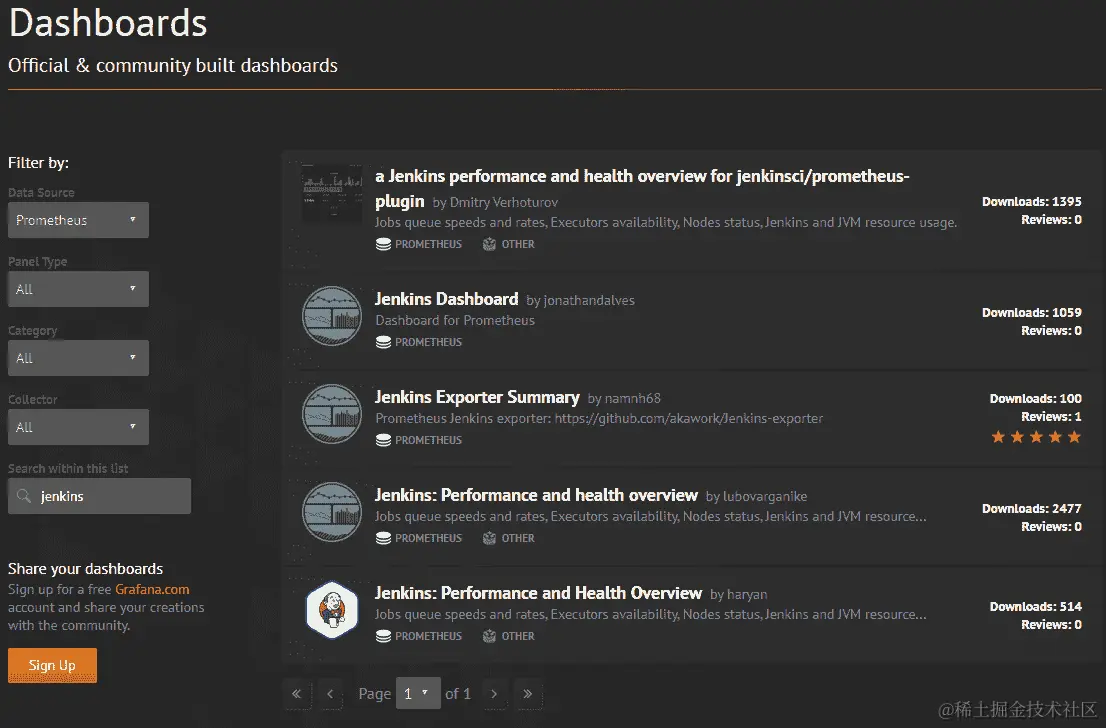Click Prometheus icon on lubovarganike's dashboard

coord(383,538)
